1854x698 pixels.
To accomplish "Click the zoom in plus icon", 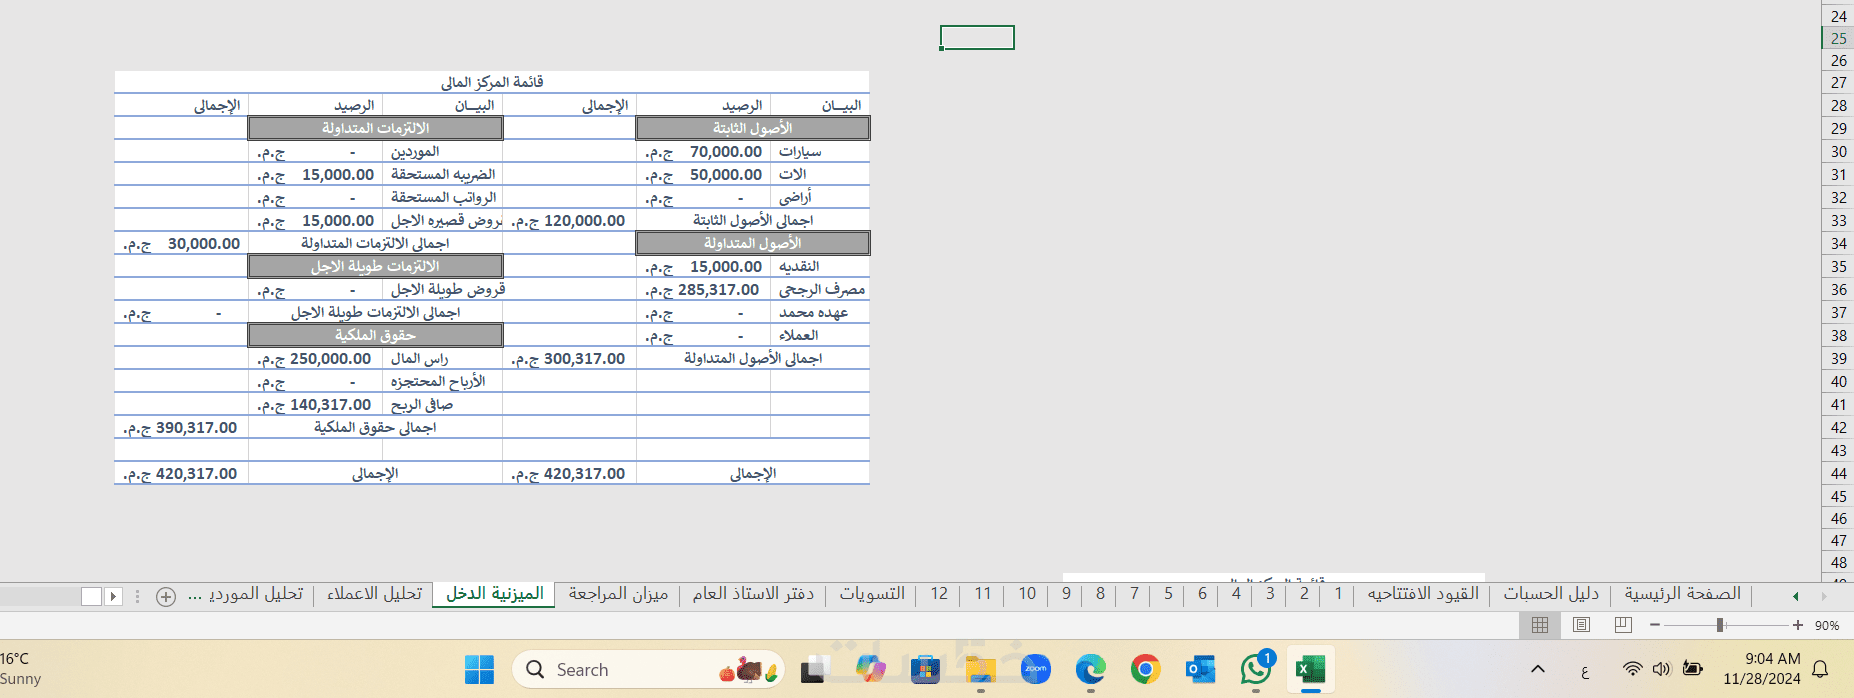I will [x=1798, y=625].
